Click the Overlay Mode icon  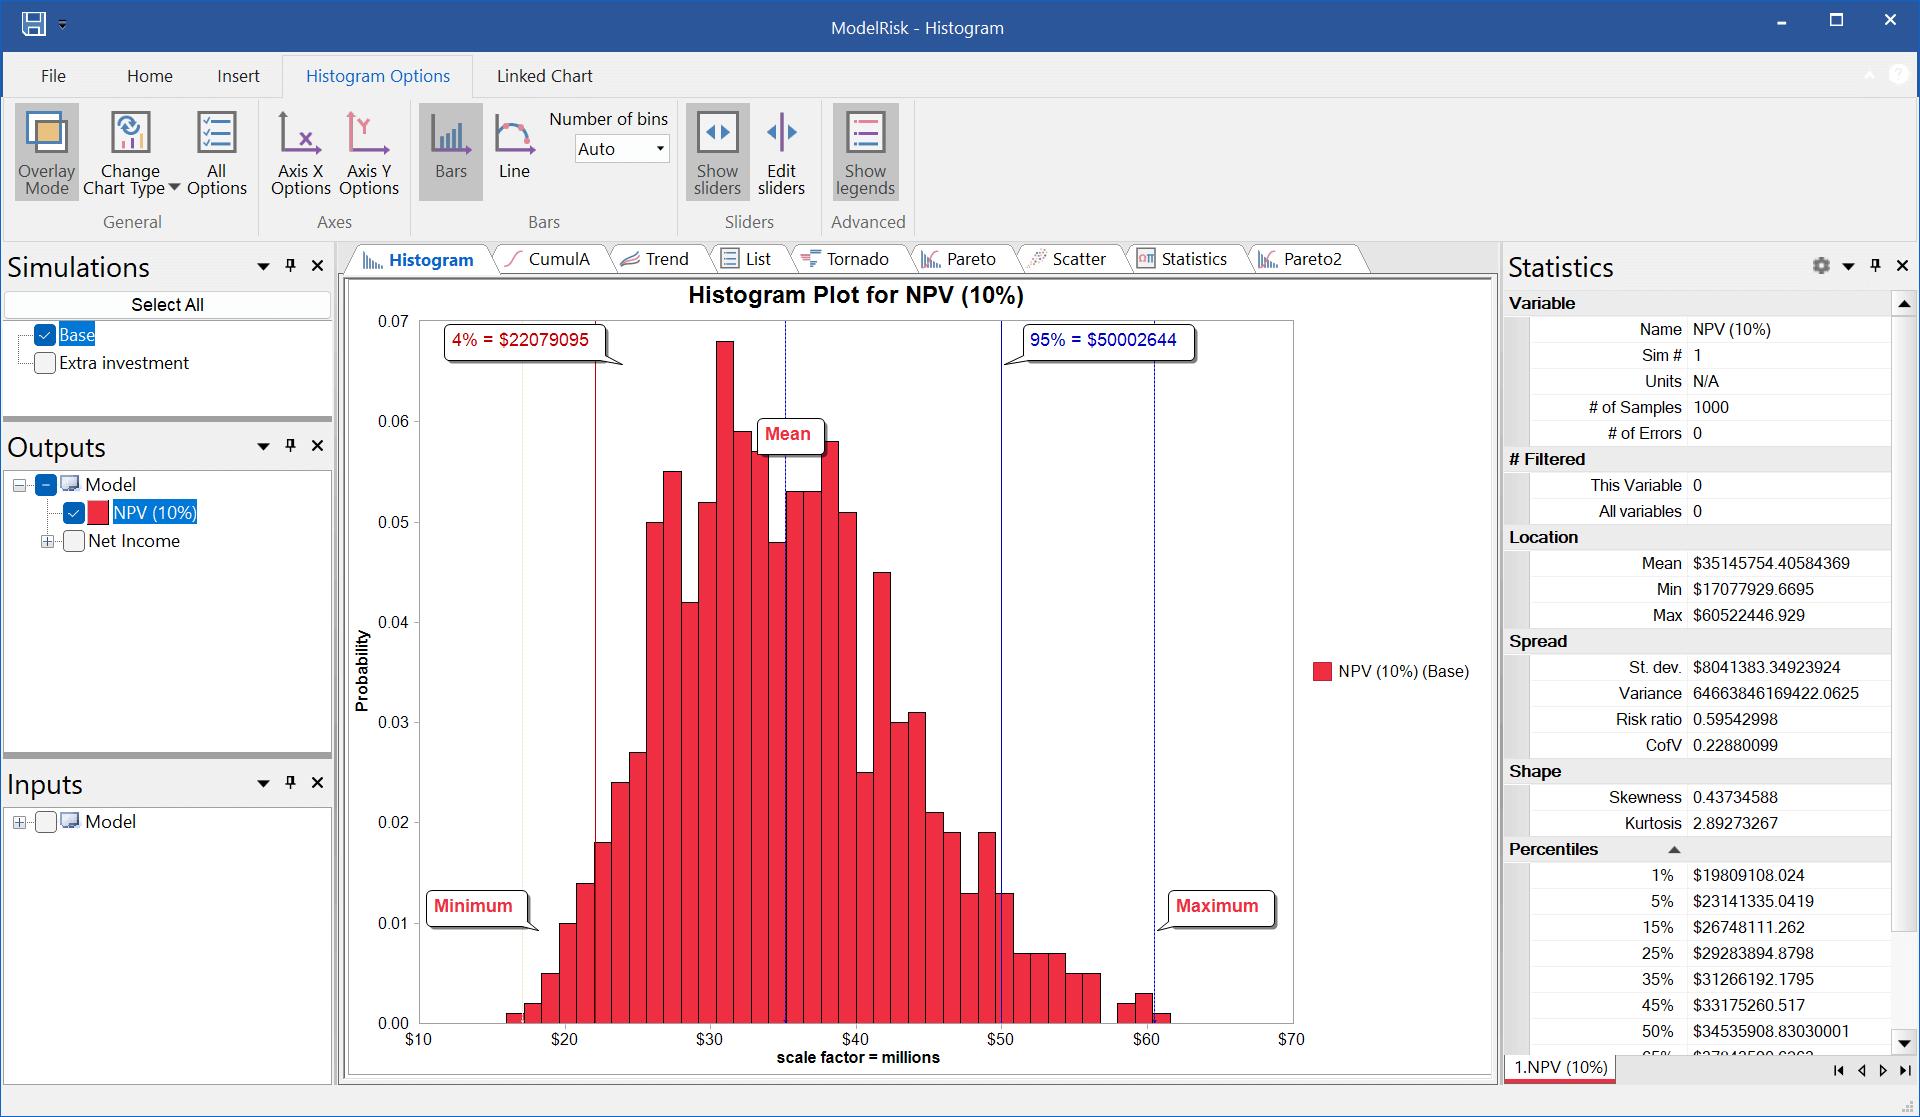tap(46, 133)
